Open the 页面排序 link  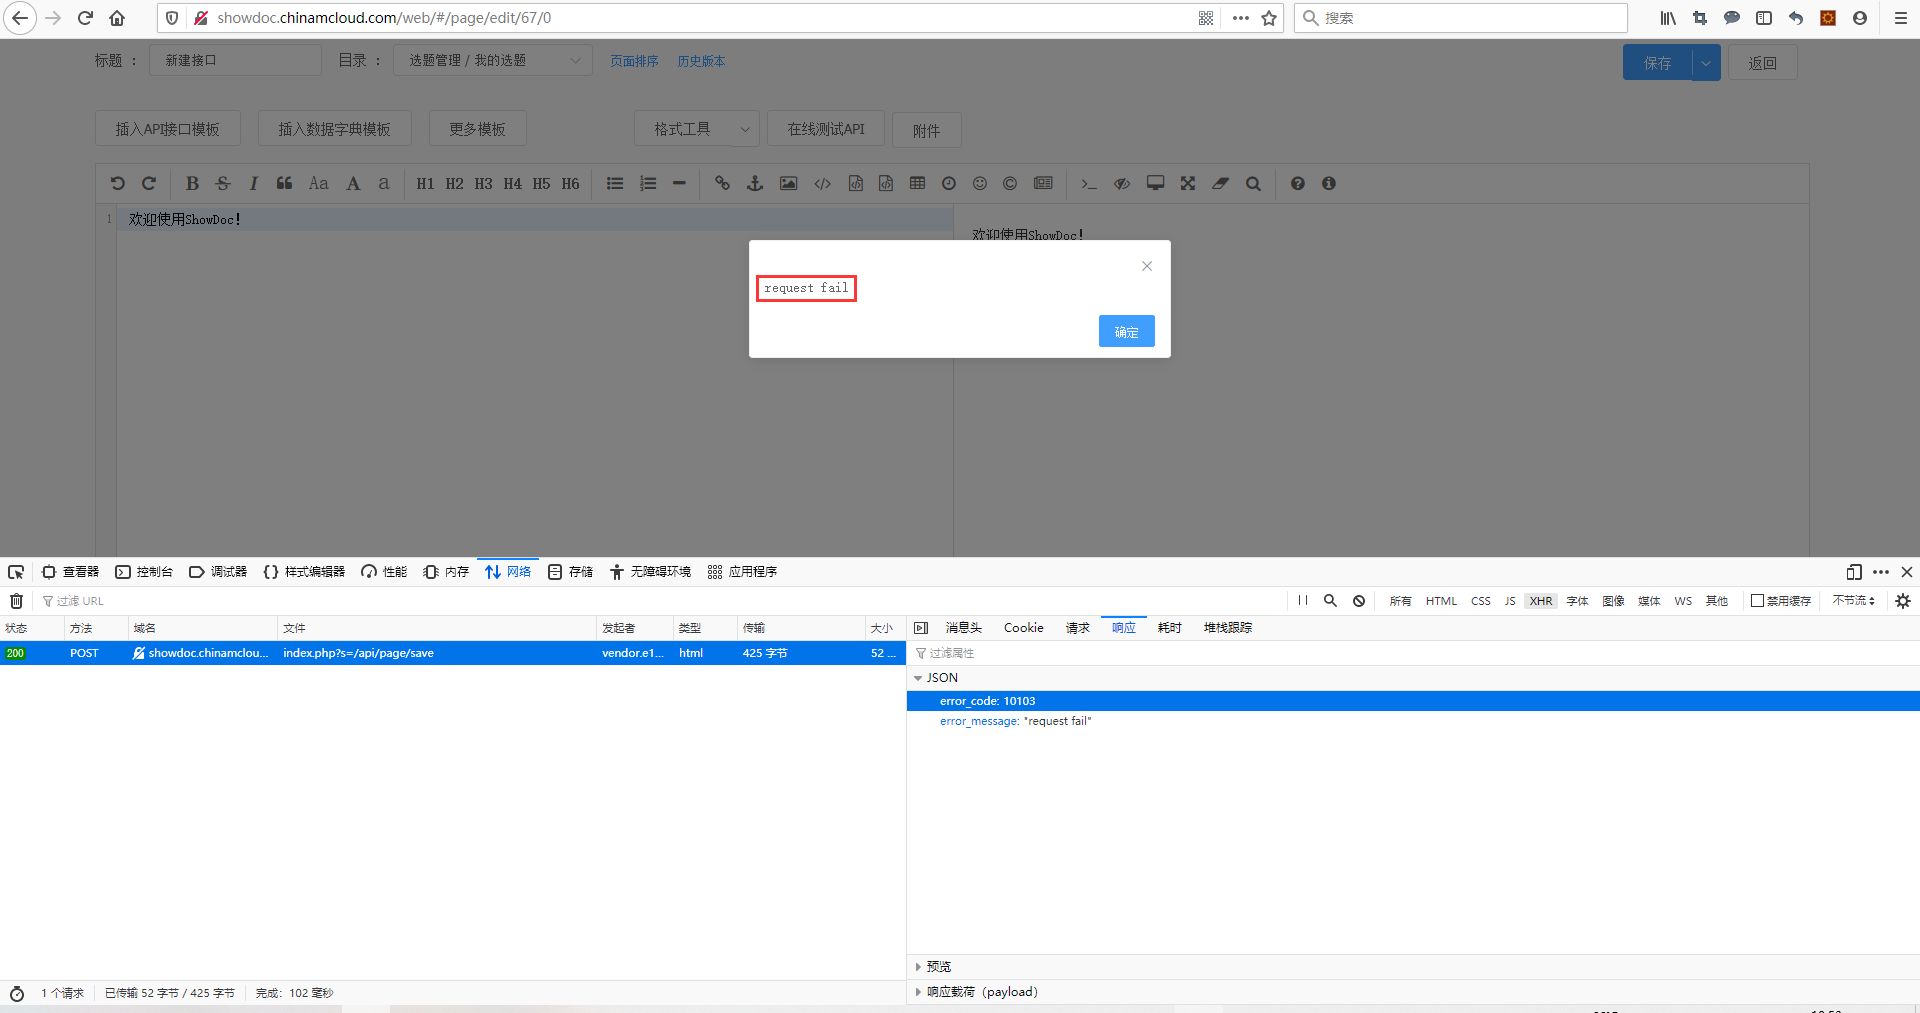coord(634,61)
